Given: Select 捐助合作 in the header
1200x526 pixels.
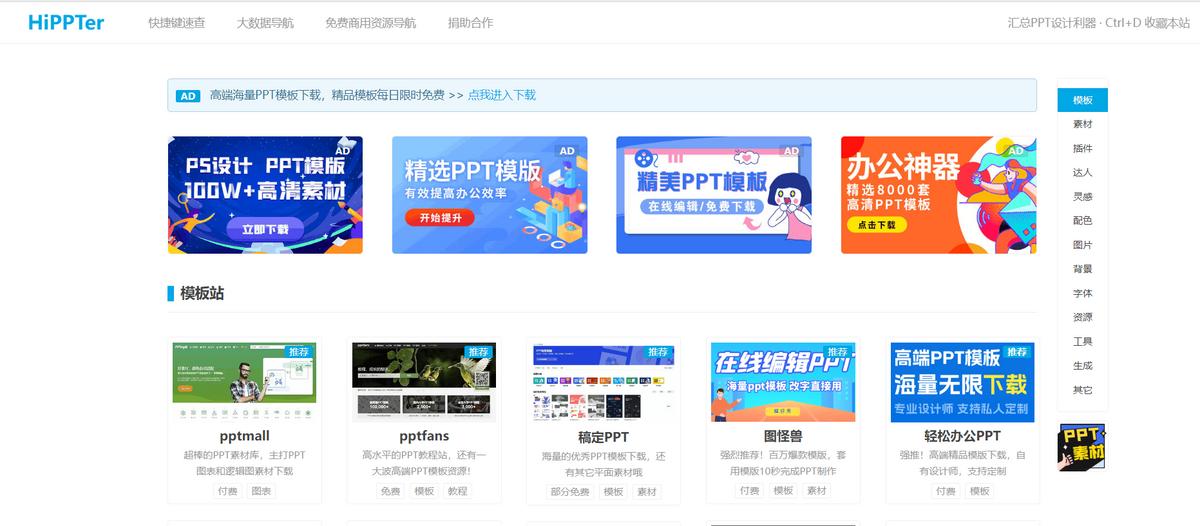Looking at the screenshot, I should (470, 22).
